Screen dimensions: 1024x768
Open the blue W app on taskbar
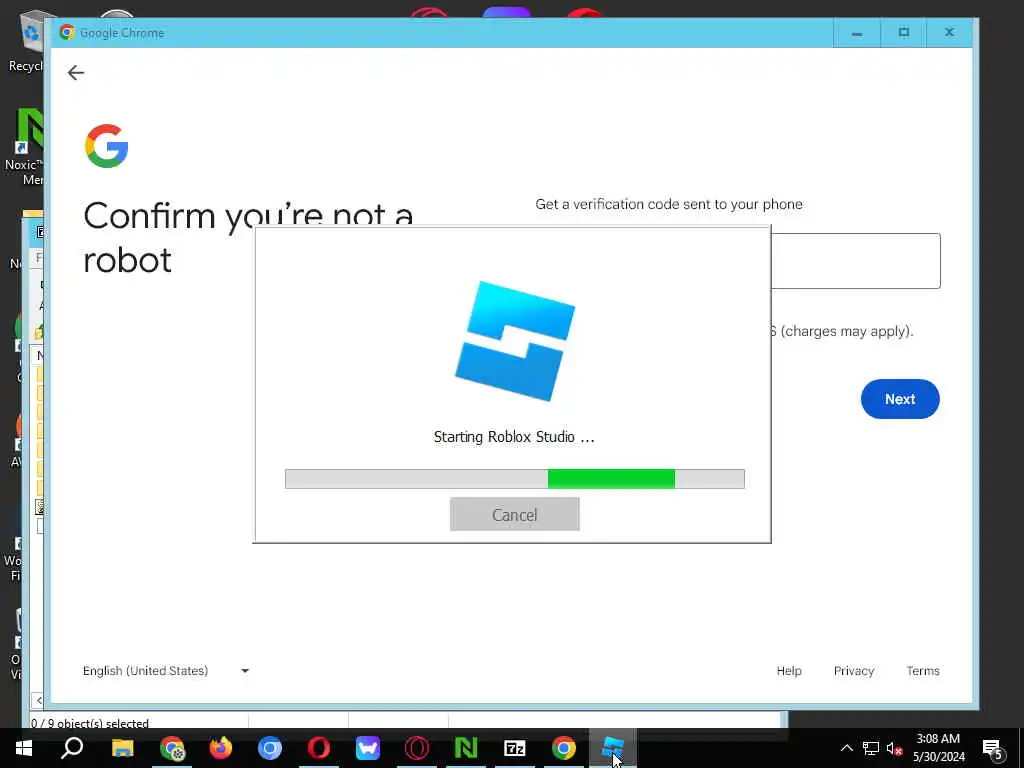click(368, 748)
